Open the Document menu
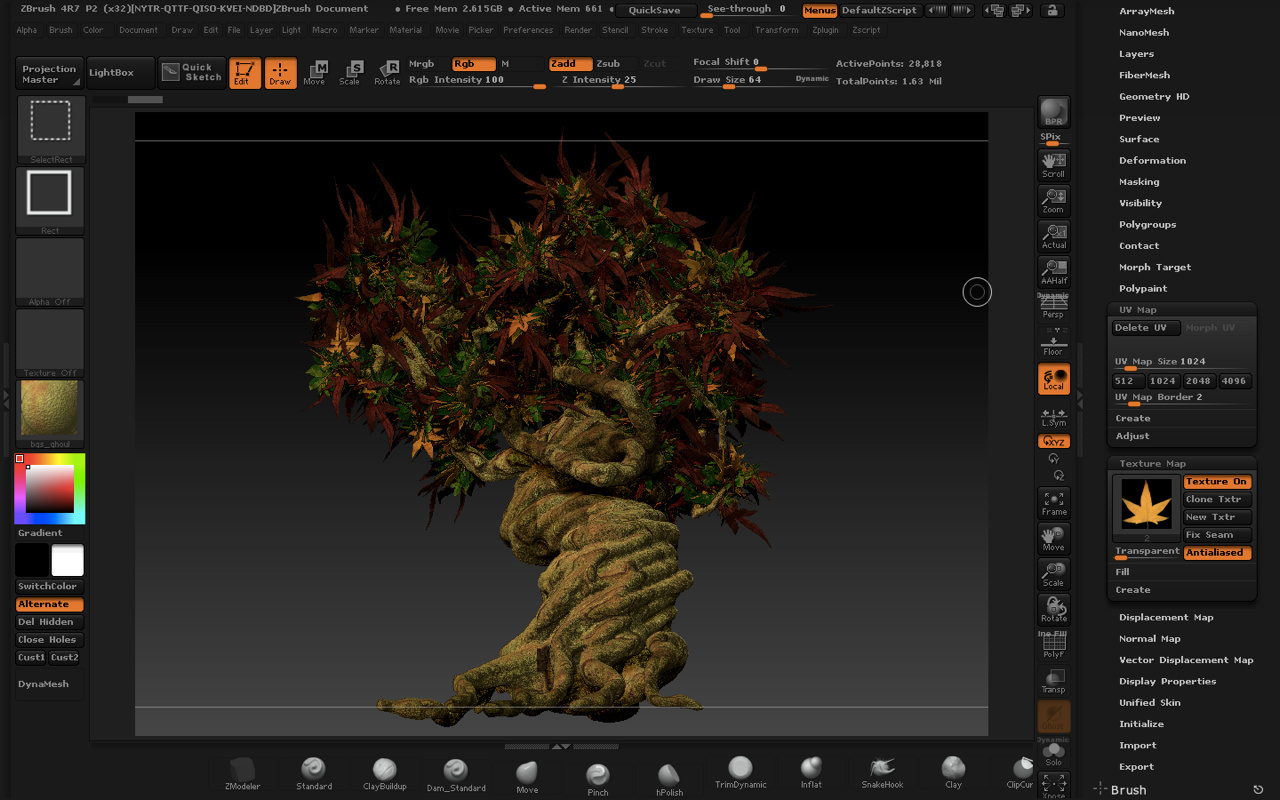 tap(138, 30)
